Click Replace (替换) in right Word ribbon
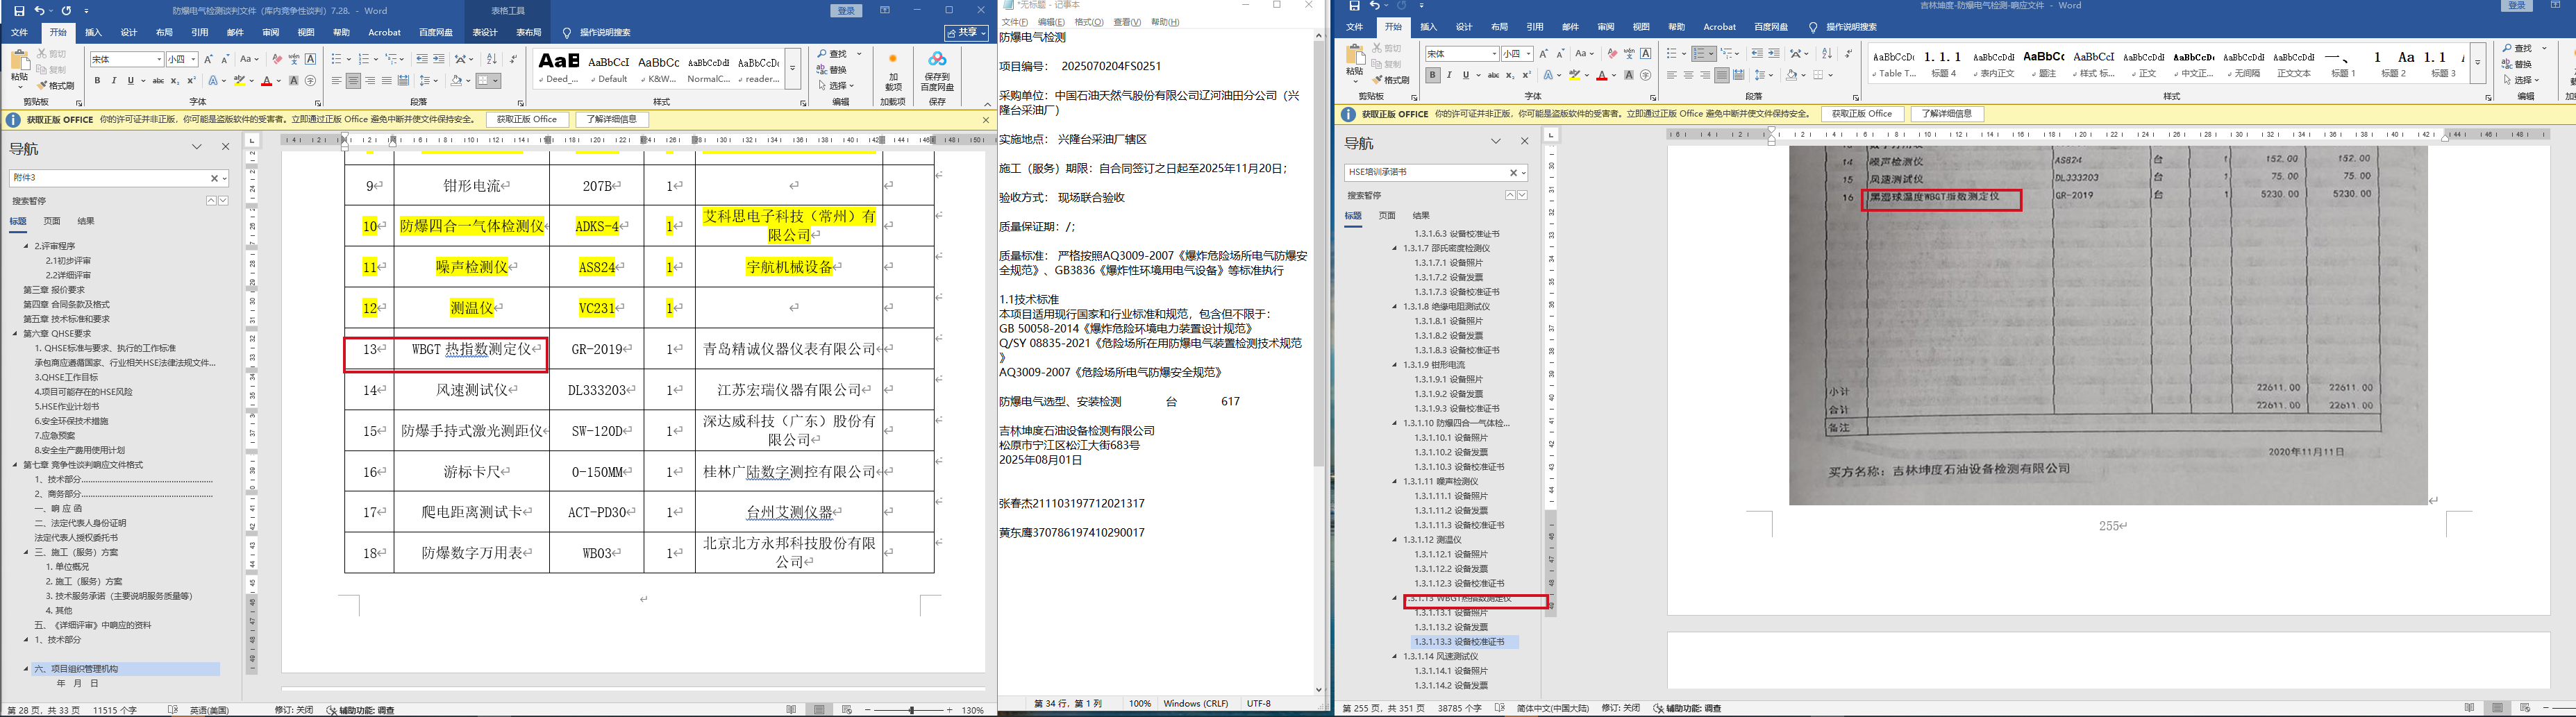Viewport: 2576px width, 717px height. point(2518,64)
